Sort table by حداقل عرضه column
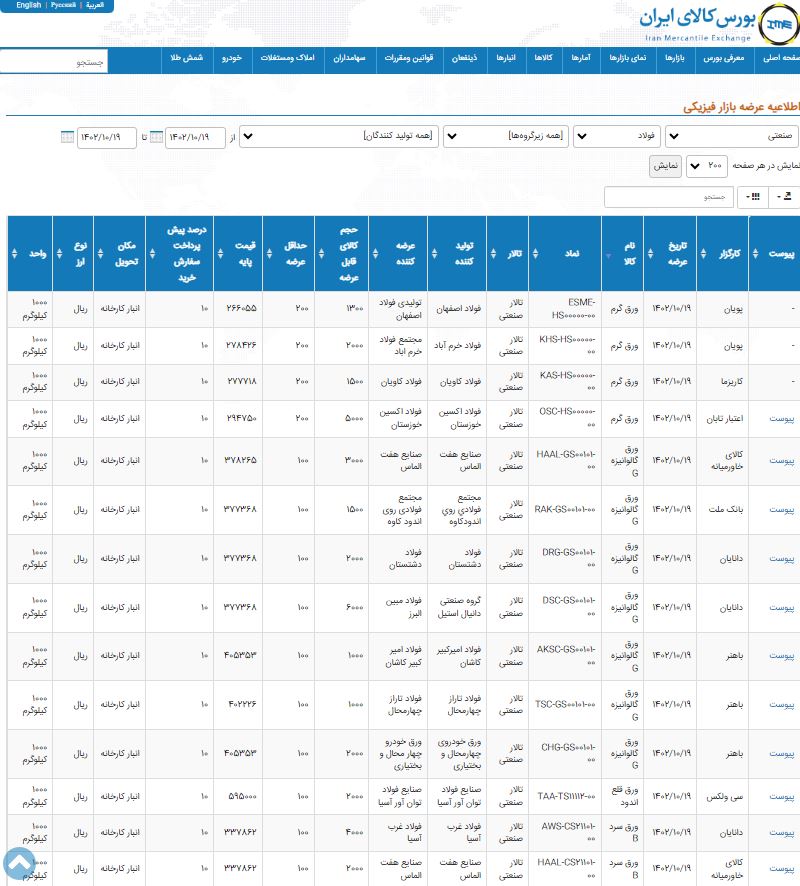Screen dimensions: 800x886 pos(269,254)
